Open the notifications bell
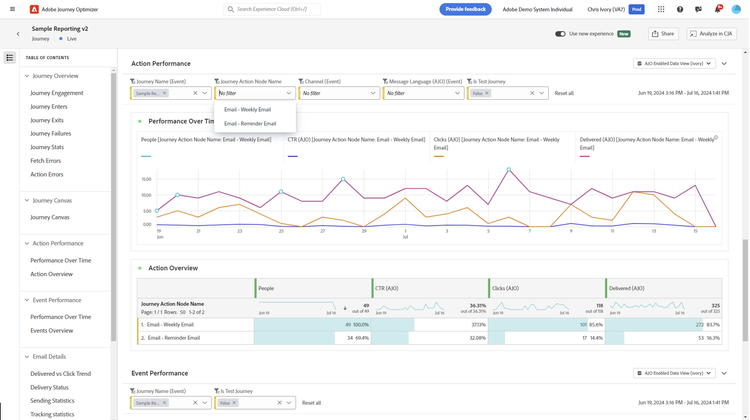This screenshot has height=420, width=750. pyautogui.click(x=717, y=9)
